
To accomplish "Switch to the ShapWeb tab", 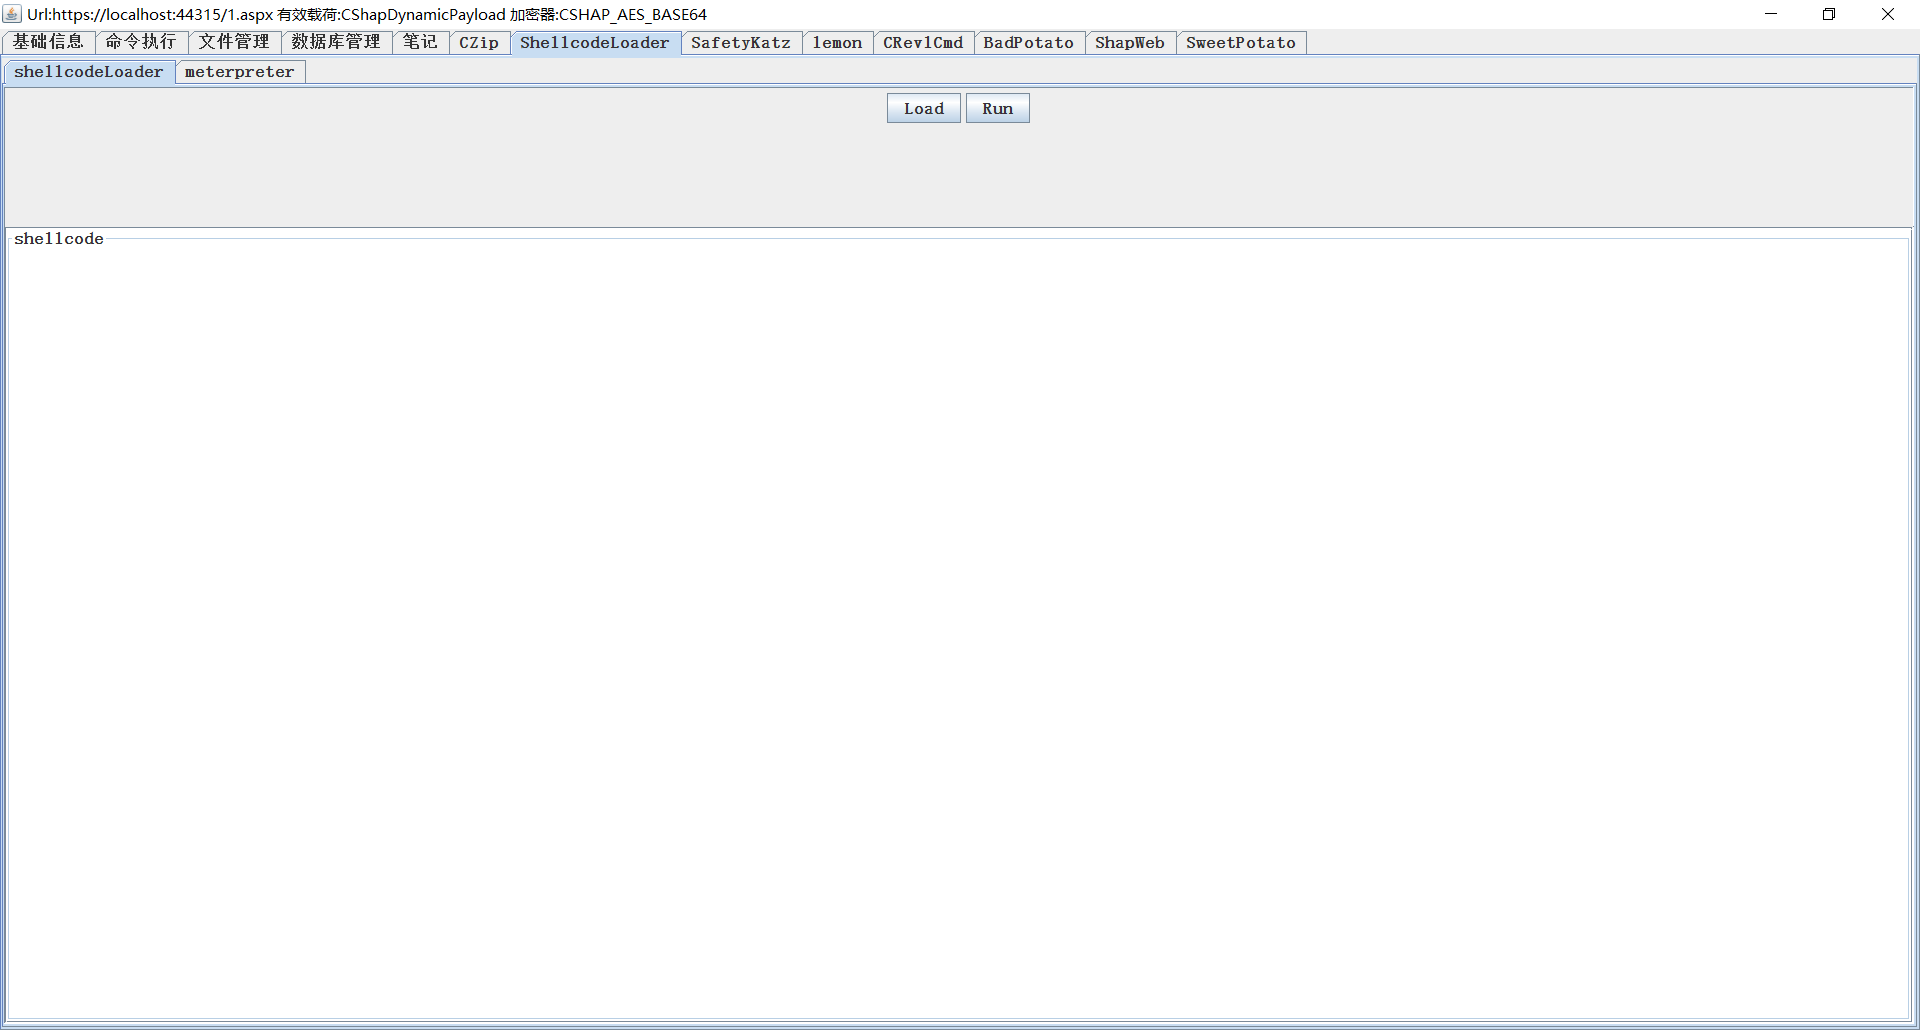I will click(1130, 42).
